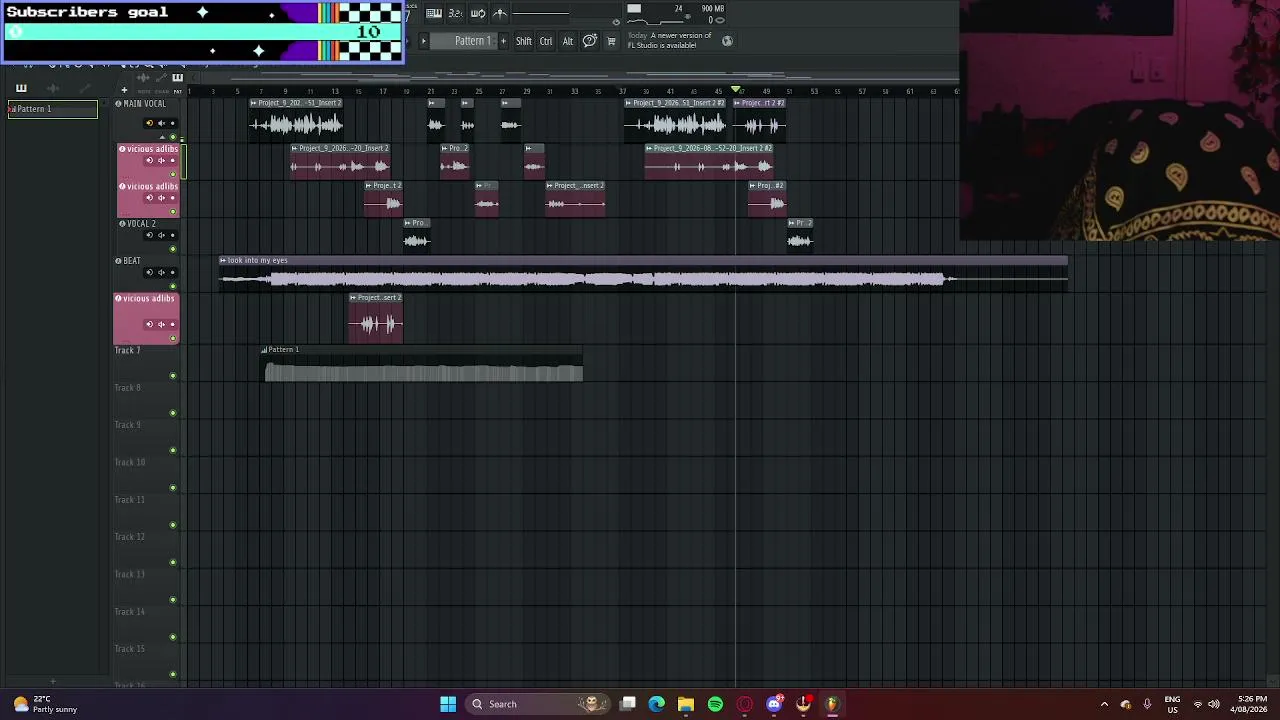Toggle the loop recording icon in toolbar
1280x720 pixels.
pyautogui.click(x=478, y=13)
